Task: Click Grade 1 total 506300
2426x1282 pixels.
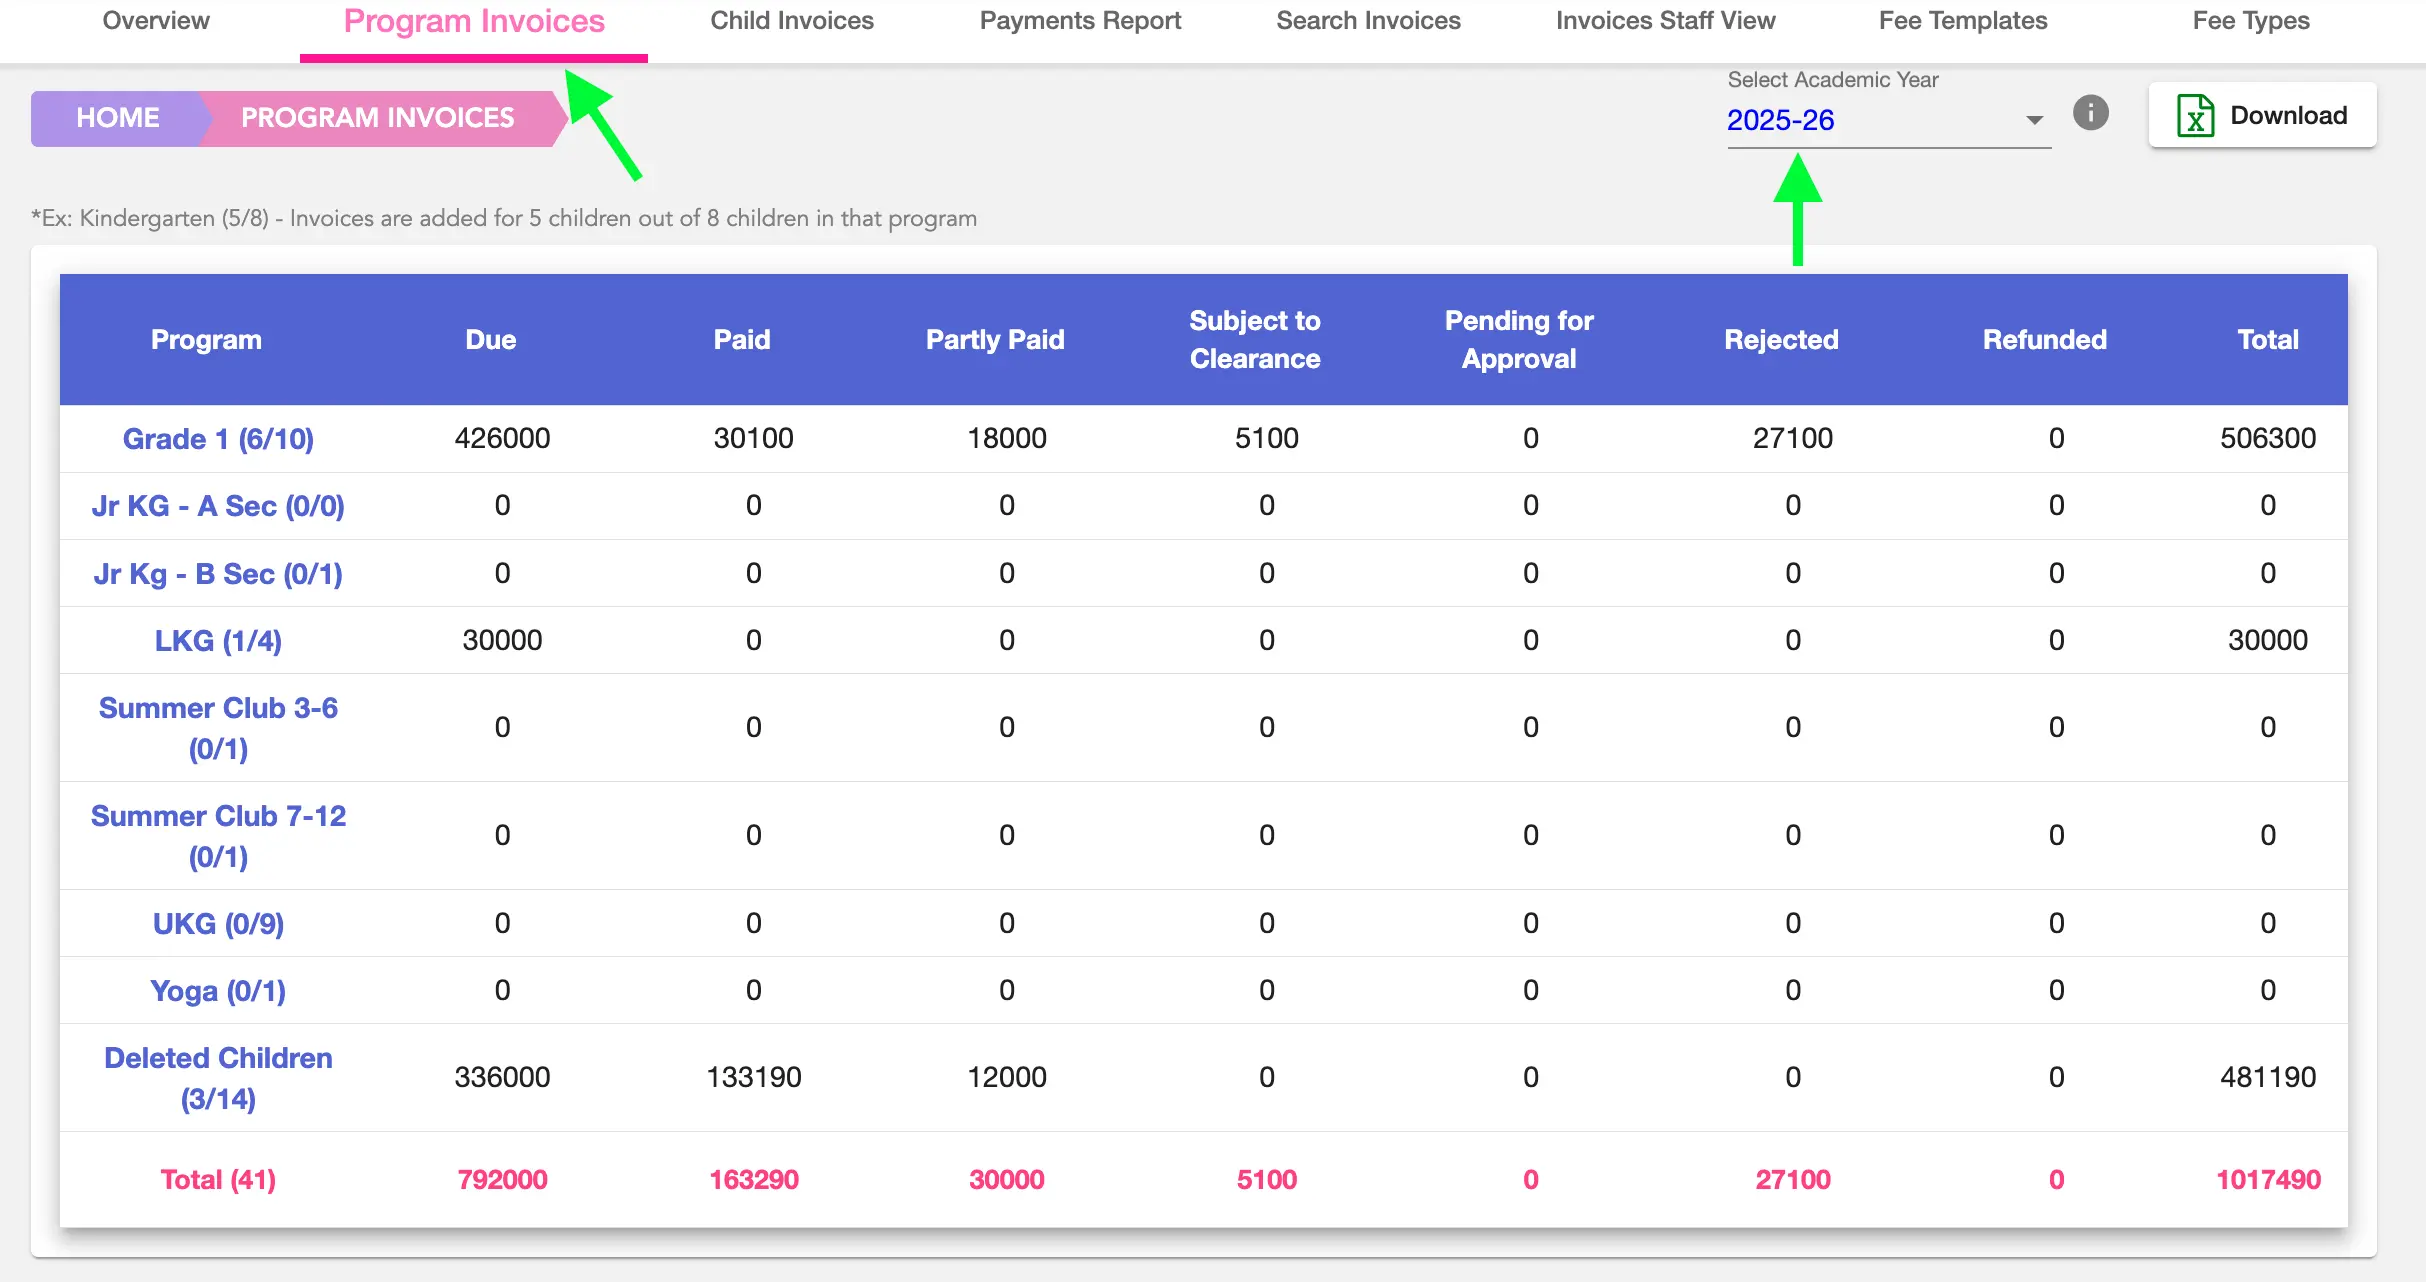Action: (2268, 438)
